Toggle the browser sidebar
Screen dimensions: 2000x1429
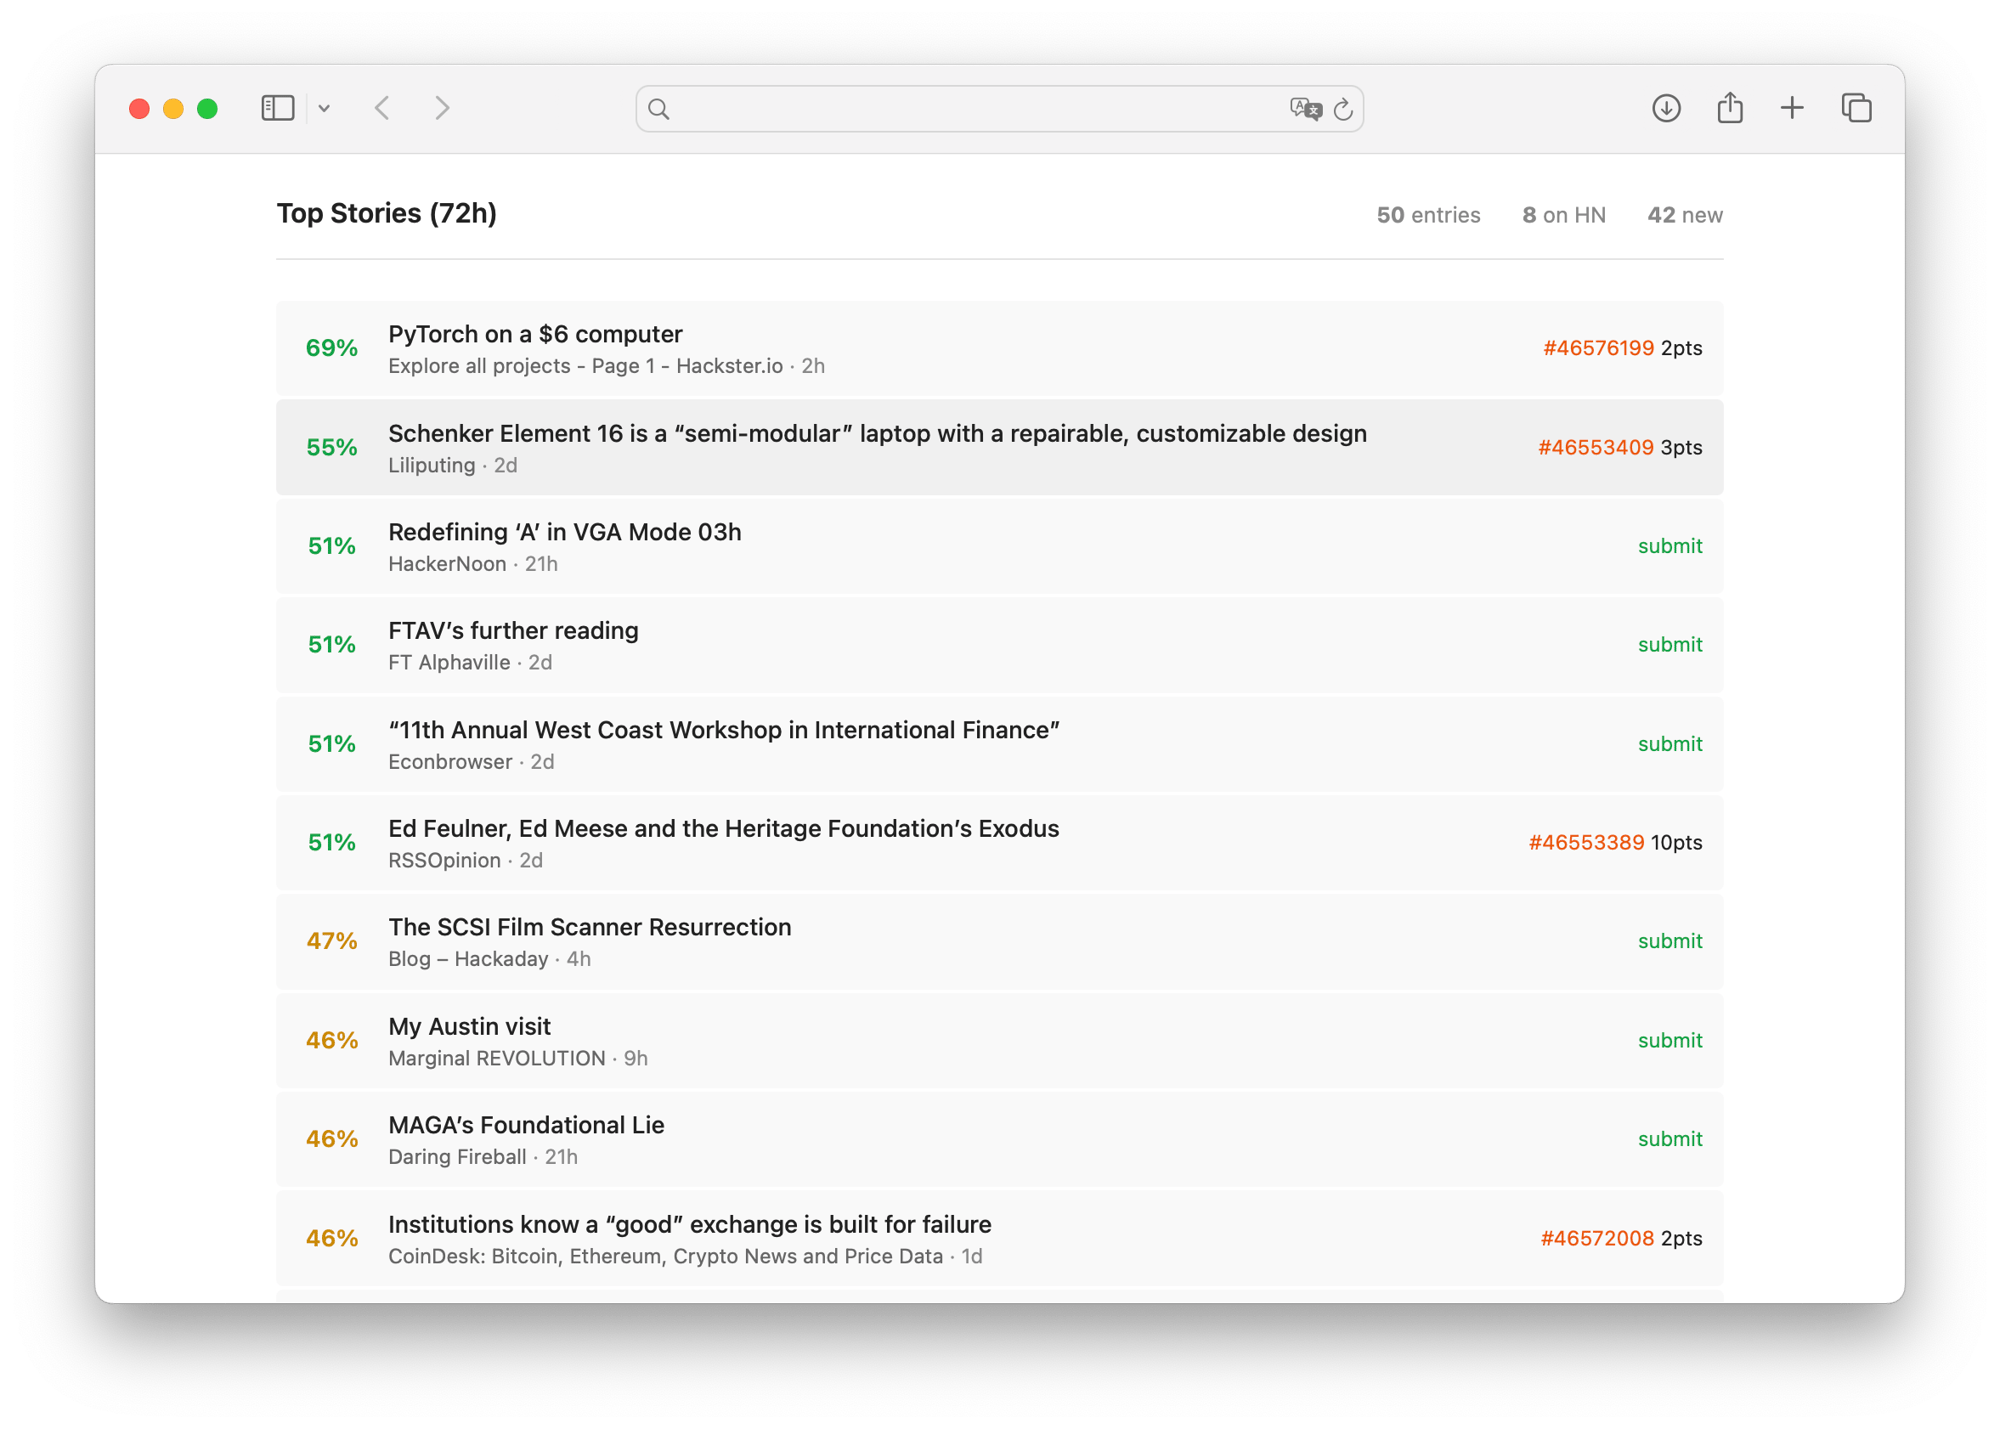tap(277, 108)
